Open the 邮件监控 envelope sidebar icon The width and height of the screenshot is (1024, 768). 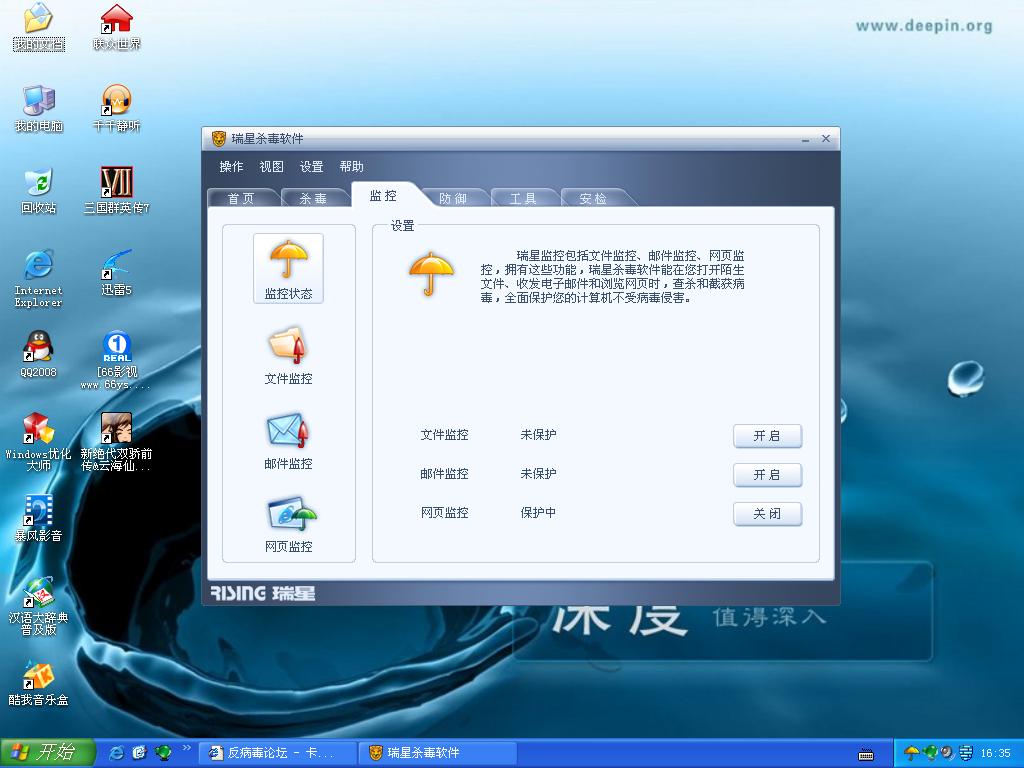(x=288, y=440)
